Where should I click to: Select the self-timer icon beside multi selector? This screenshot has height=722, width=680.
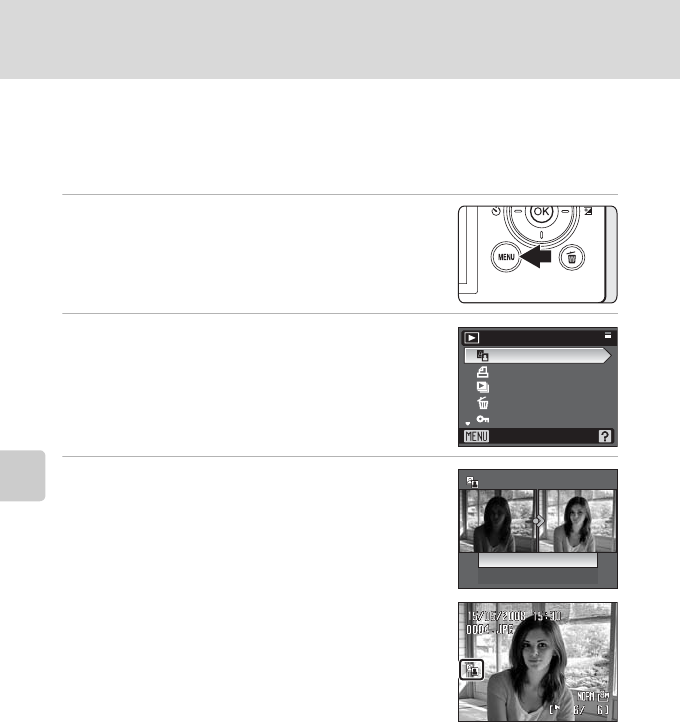pyautogui.click(x=495, y=211)
